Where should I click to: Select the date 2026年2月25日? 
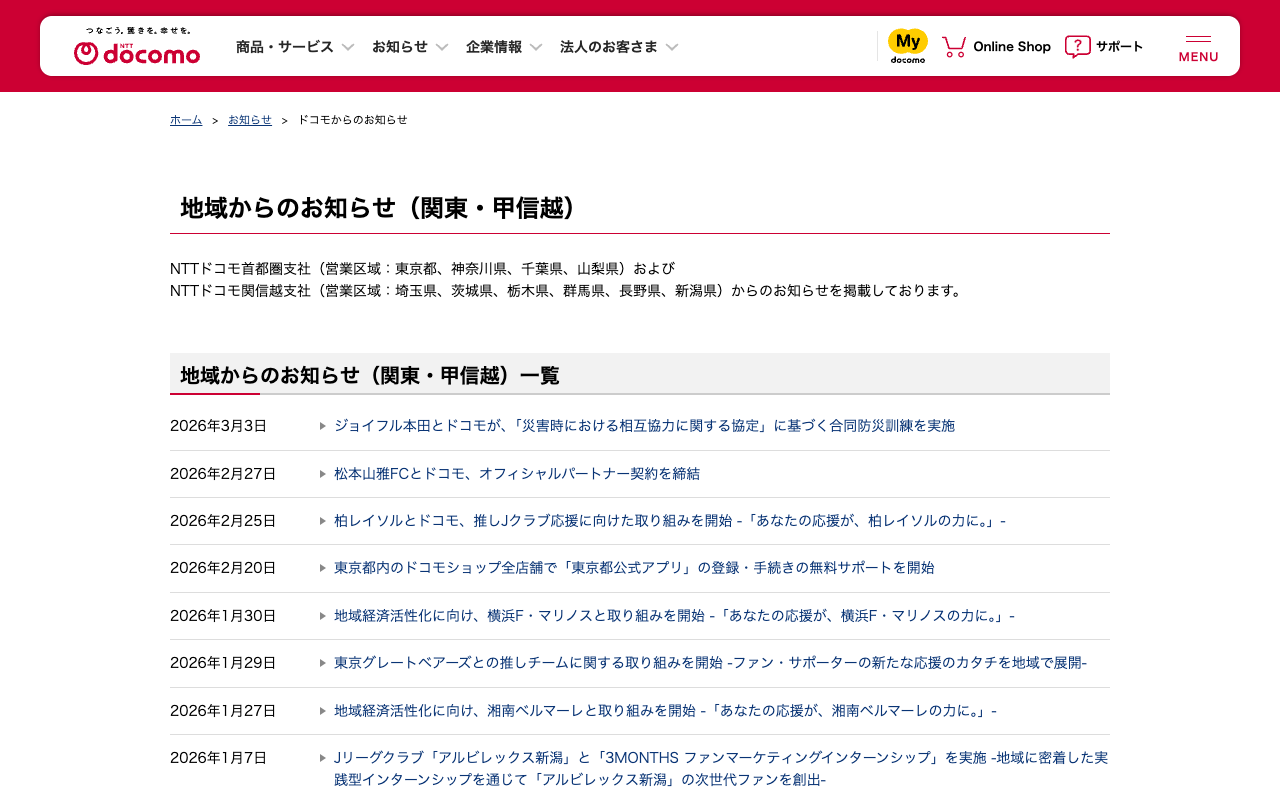(223, 521)
